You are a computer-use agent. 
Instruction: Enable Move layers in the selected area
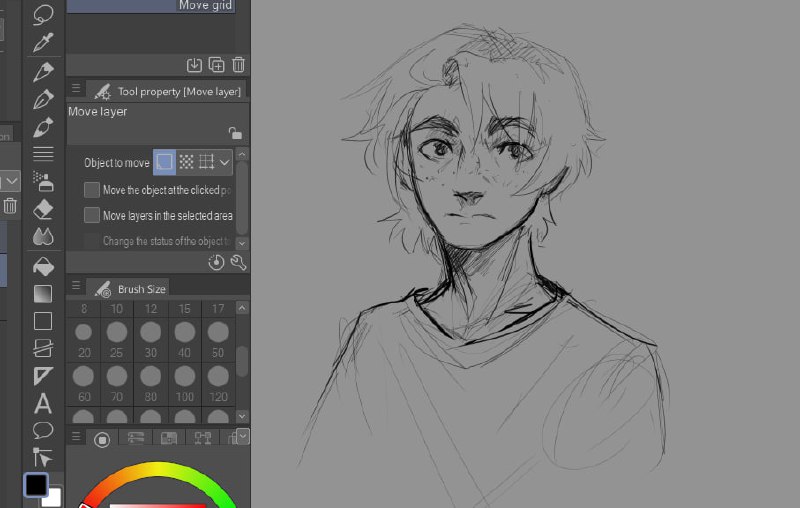tap(92, 215)
